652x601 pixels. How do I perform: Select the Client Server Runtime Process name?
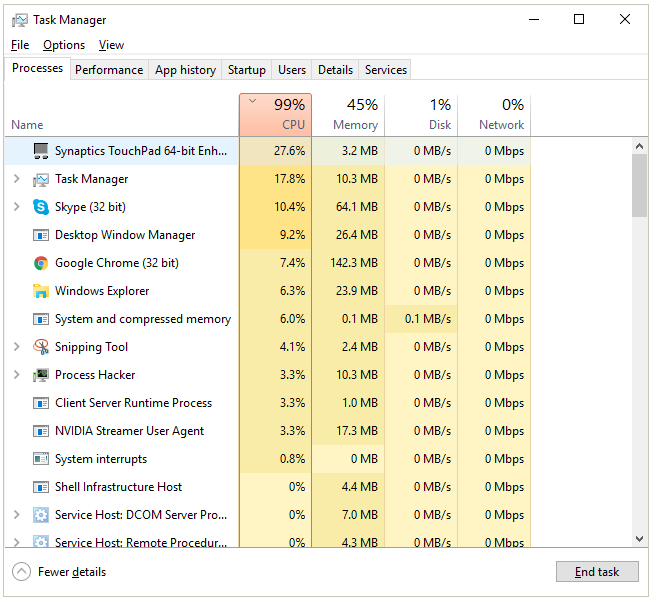tap(133, 403)
